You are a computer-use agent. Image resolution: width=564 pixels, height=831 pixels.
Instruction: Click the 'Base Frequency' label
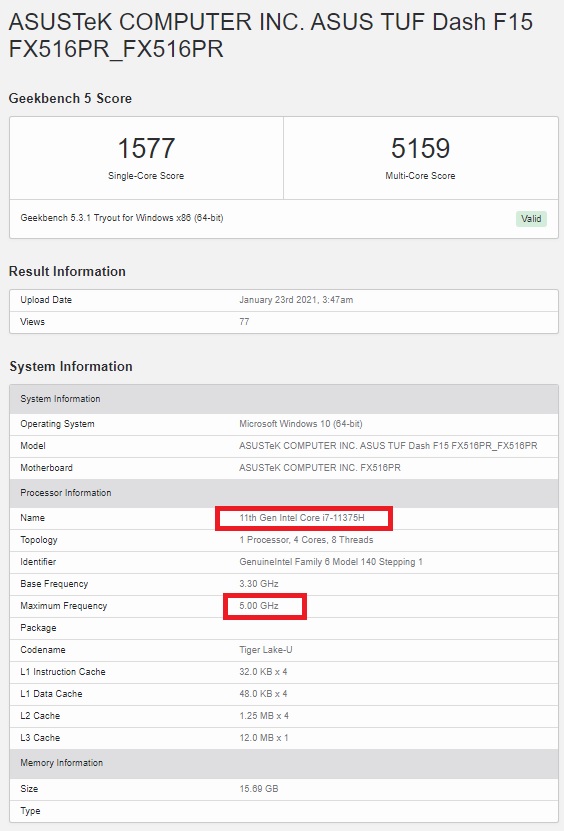[x=54, y=584]
